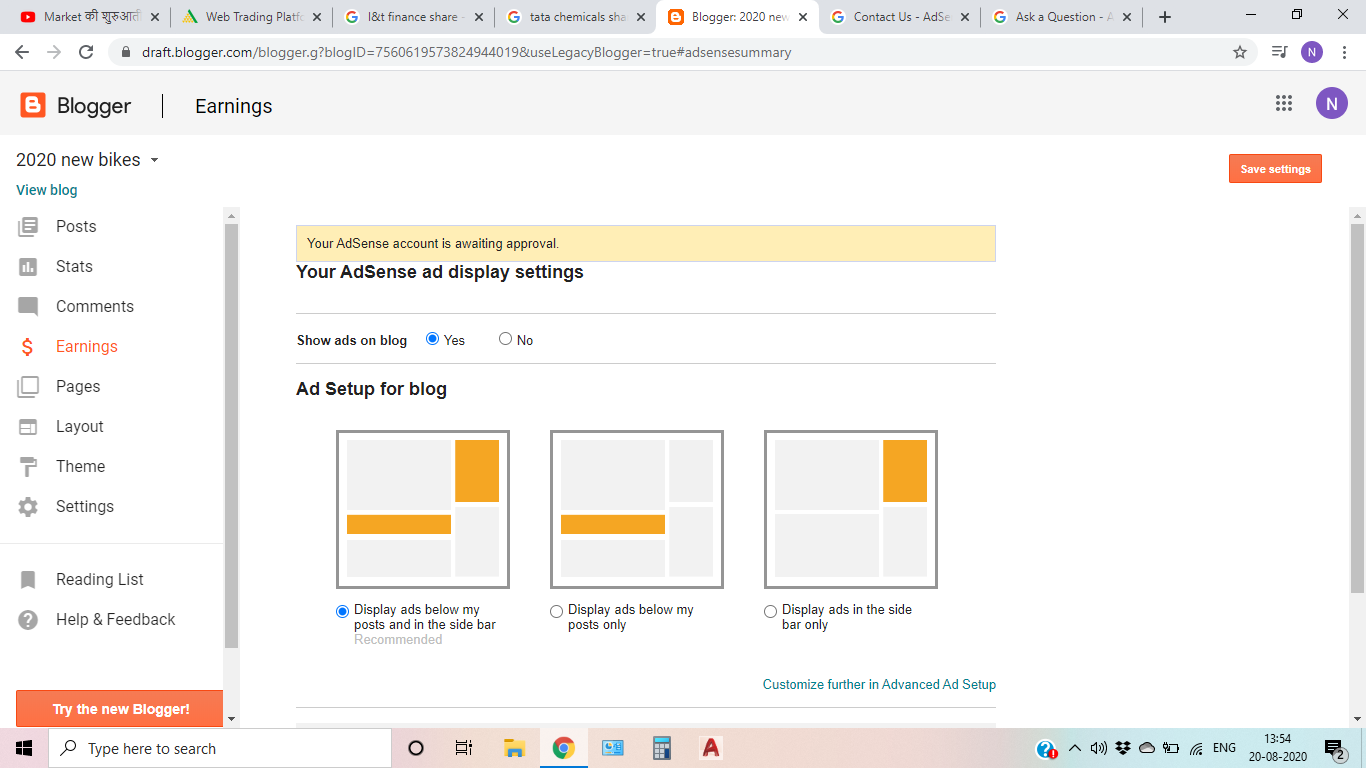1366x768 pixels.
Task: Select ads below posts and side bar
Action: 343,611
